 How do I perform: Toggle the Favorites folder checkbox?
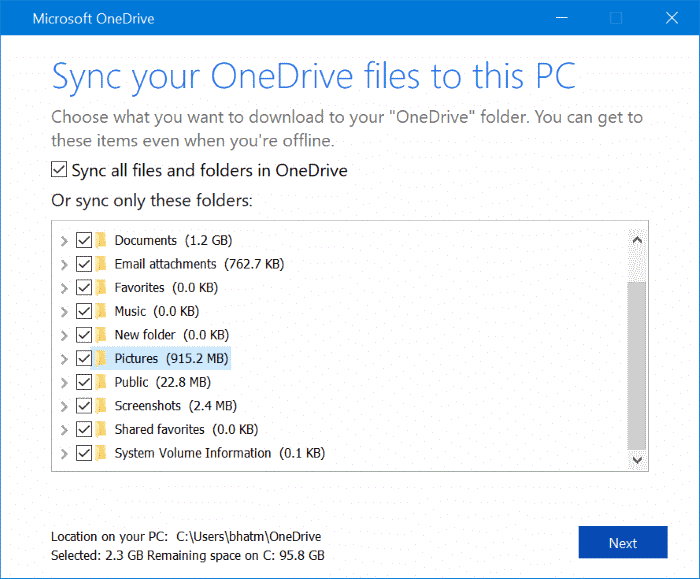point(84,287)
